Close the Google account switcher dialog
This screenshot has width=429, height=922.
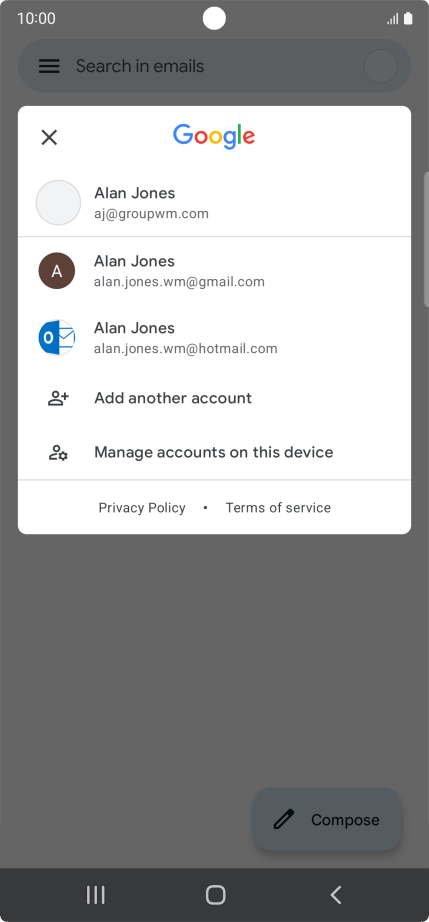coord(49,138)
